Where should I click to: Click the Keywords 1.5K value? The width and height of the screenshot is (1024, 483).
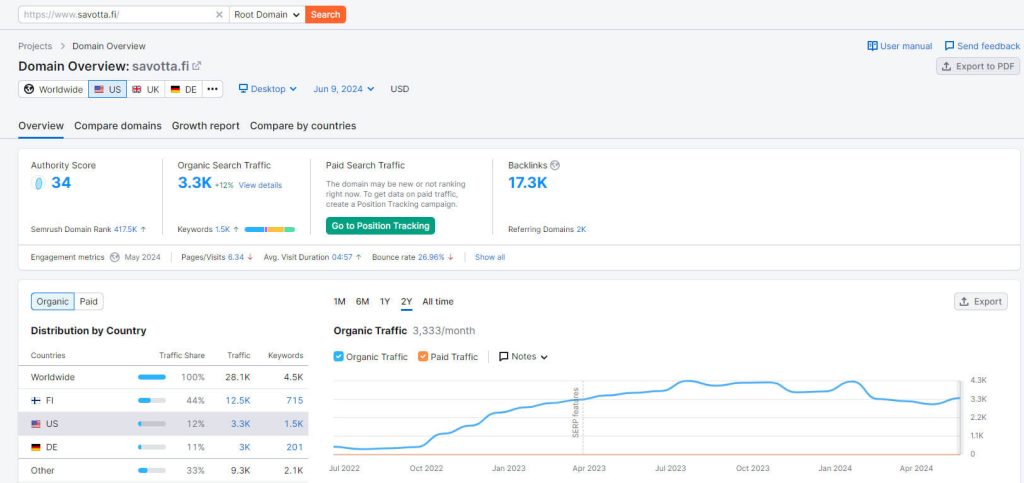(x=223, y=230)
